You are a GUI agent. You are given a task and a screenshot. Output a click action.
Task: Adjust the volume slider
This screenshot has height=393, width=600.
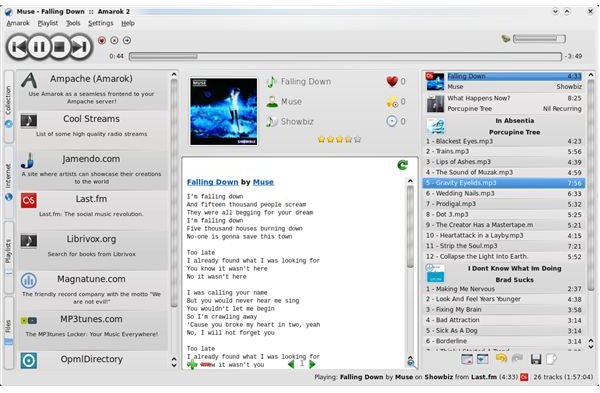(x=539, y=38)
